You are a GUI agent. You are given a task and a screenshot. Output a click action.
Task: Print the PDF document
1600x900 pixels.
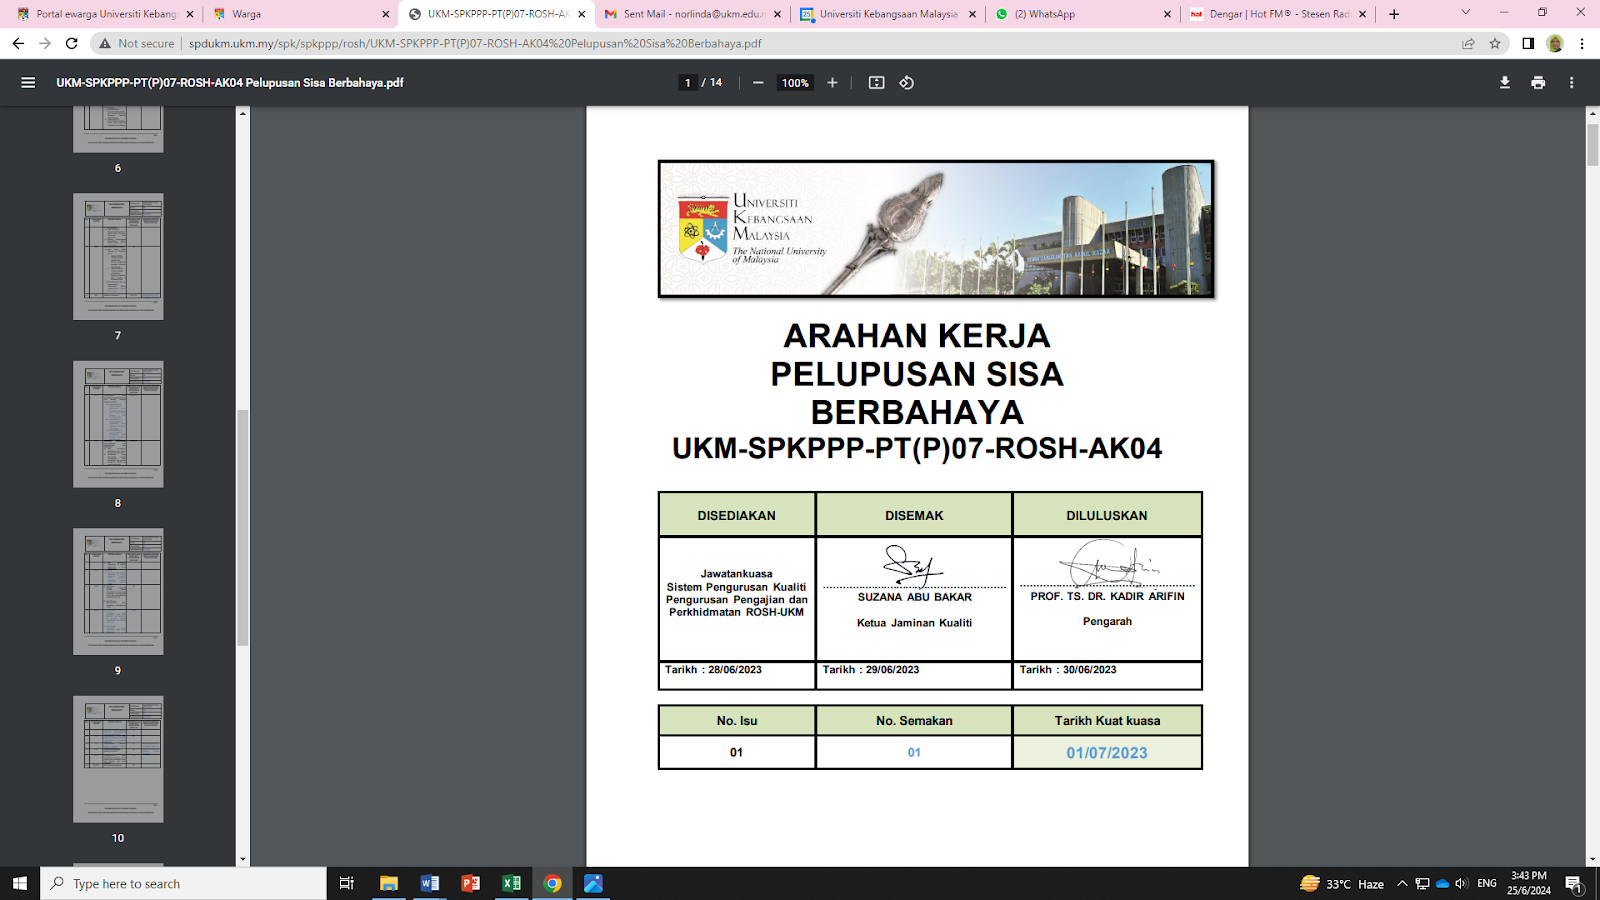pyautogui.click(x=1538, y=83)
